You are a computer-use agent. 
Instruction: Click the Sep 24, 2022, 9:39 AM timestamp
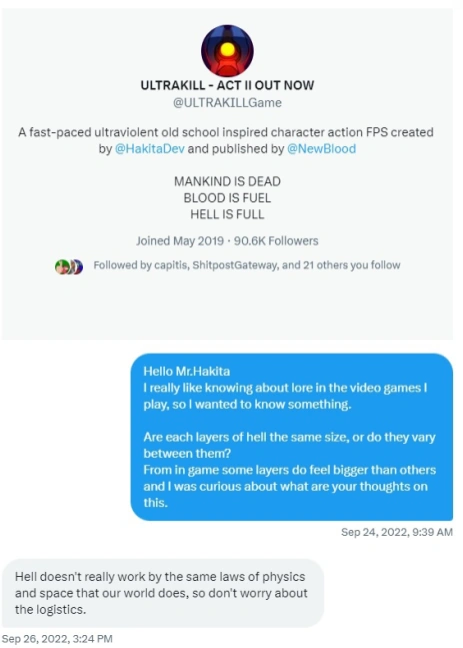[x=397, y=532]
